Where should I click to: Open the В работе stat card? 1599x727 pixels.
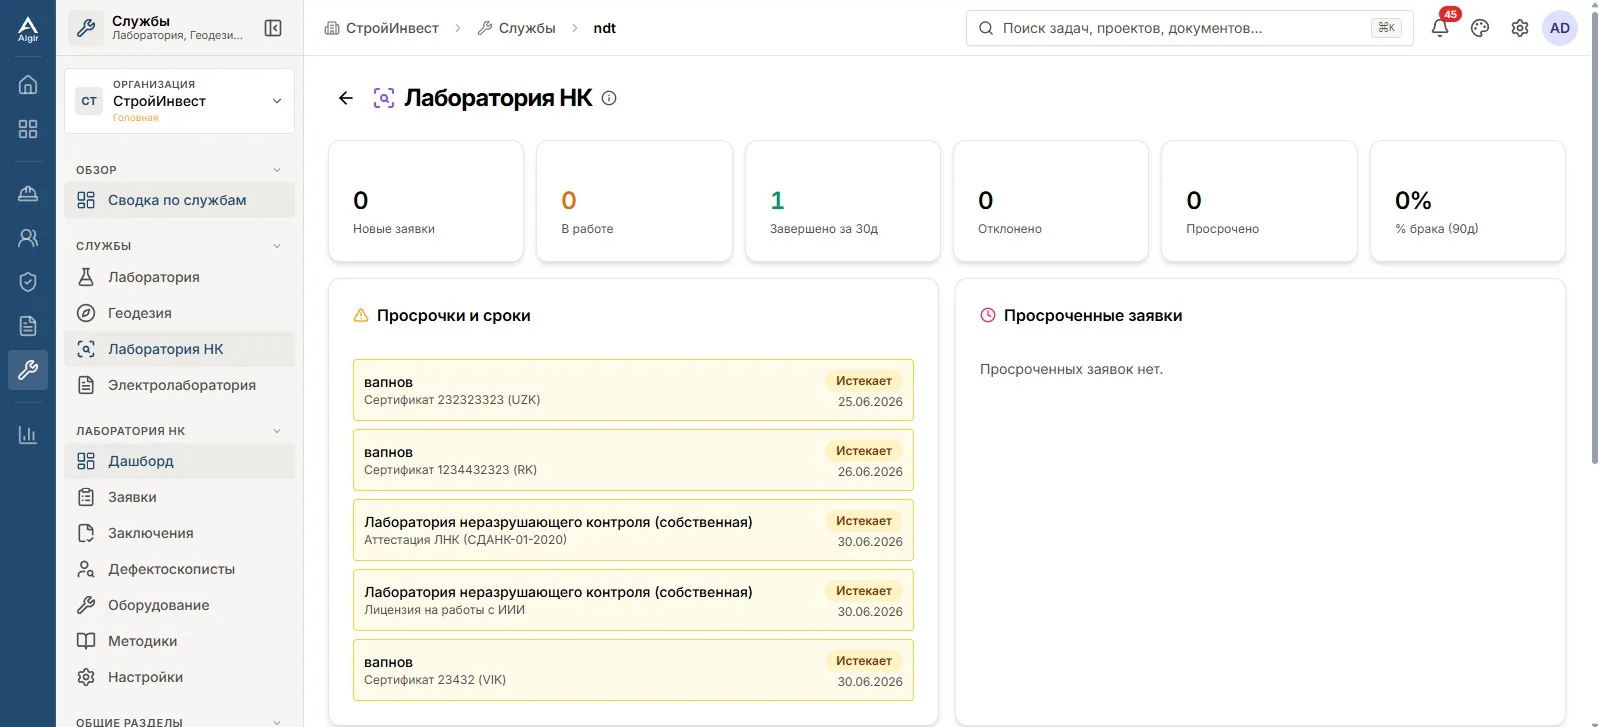tap(634, 201)
